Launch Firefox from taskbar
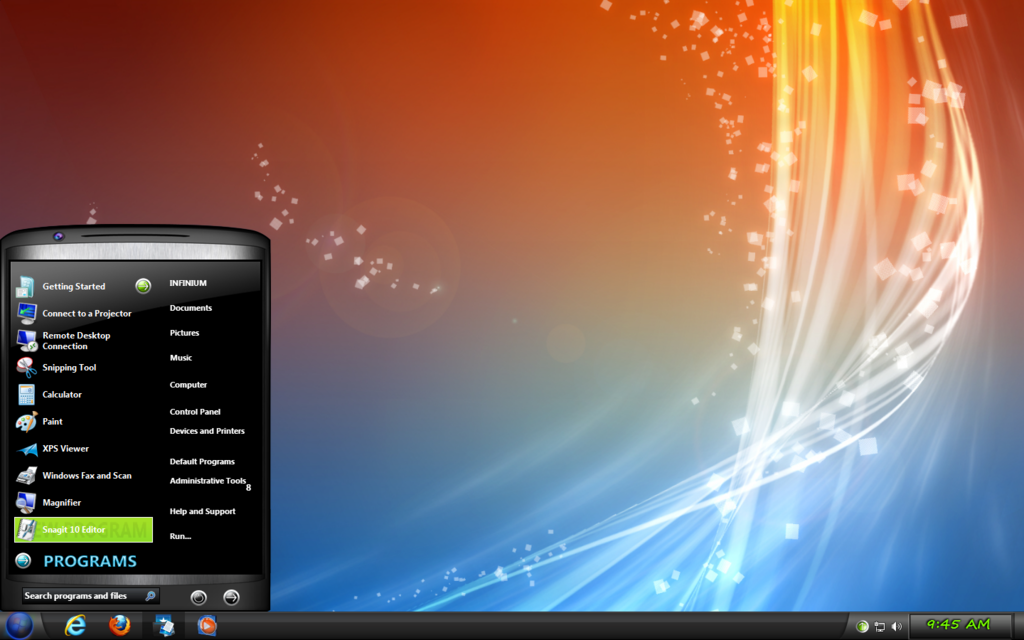 (120, 626)
